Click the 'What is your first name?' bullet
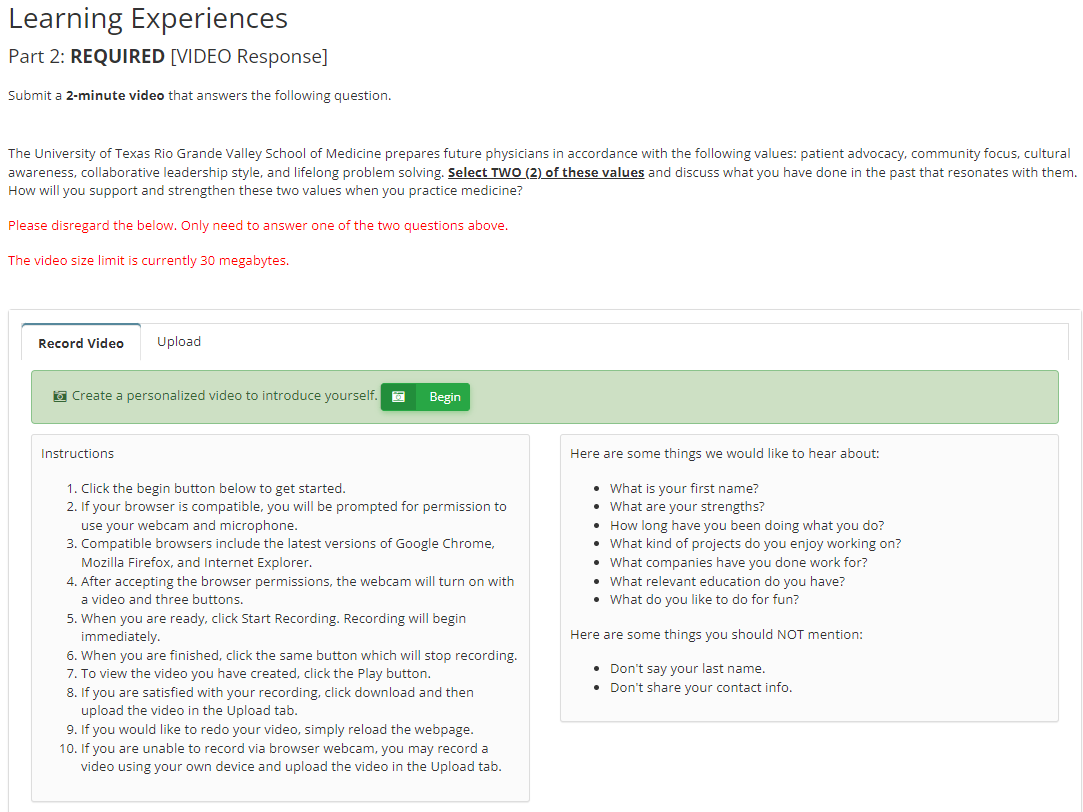This screenshot has width=1083, height=812. [x=684, y=488]
